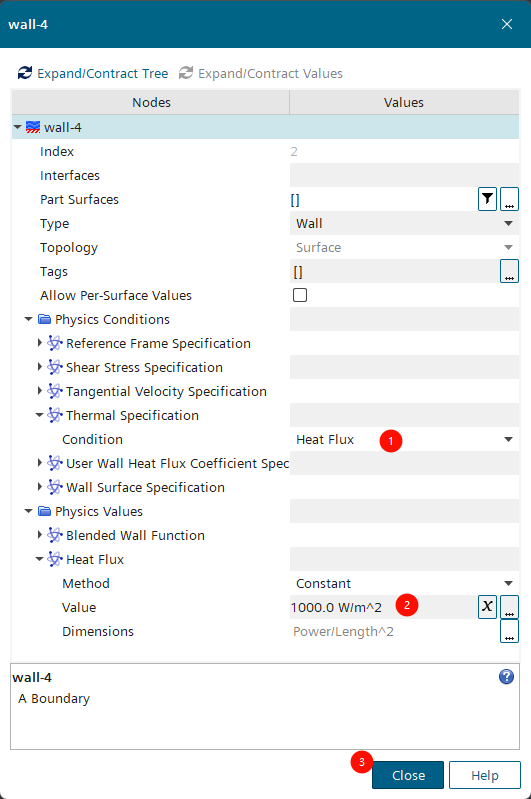Open the Part Surfaces ellipsis editor button
531x799 pixels.
[x=509, y=199]
